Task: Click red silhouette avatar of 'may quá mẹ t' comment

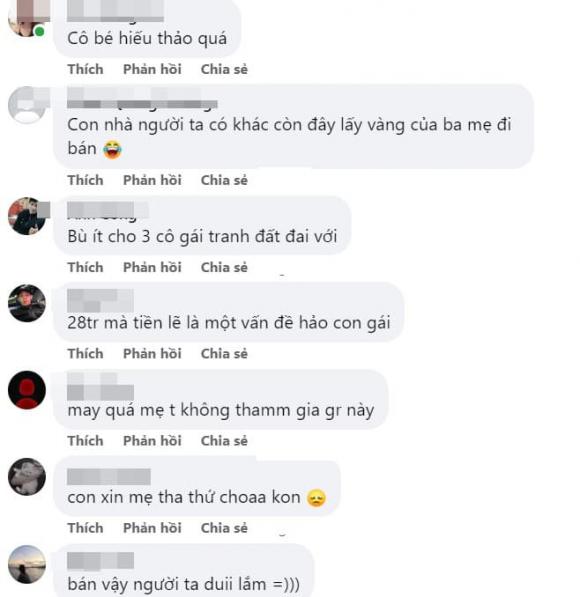Action: coord(27,390)
